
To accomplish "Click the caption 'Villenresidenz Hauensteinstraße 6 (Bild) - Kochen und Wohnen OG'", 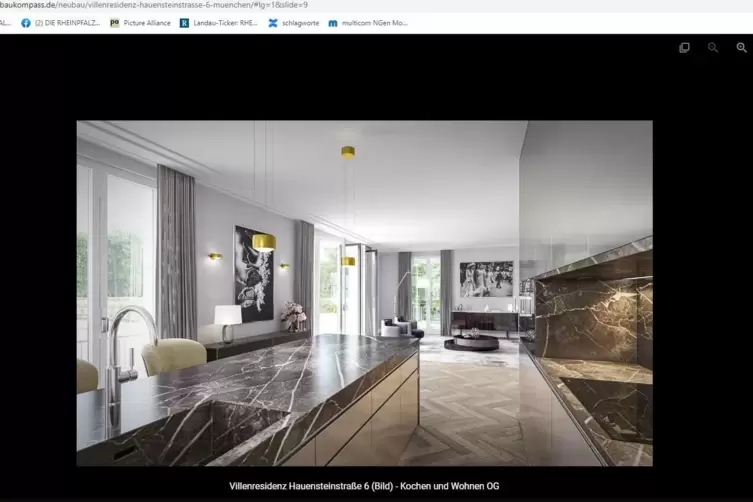I will click(x=364, y=486).
